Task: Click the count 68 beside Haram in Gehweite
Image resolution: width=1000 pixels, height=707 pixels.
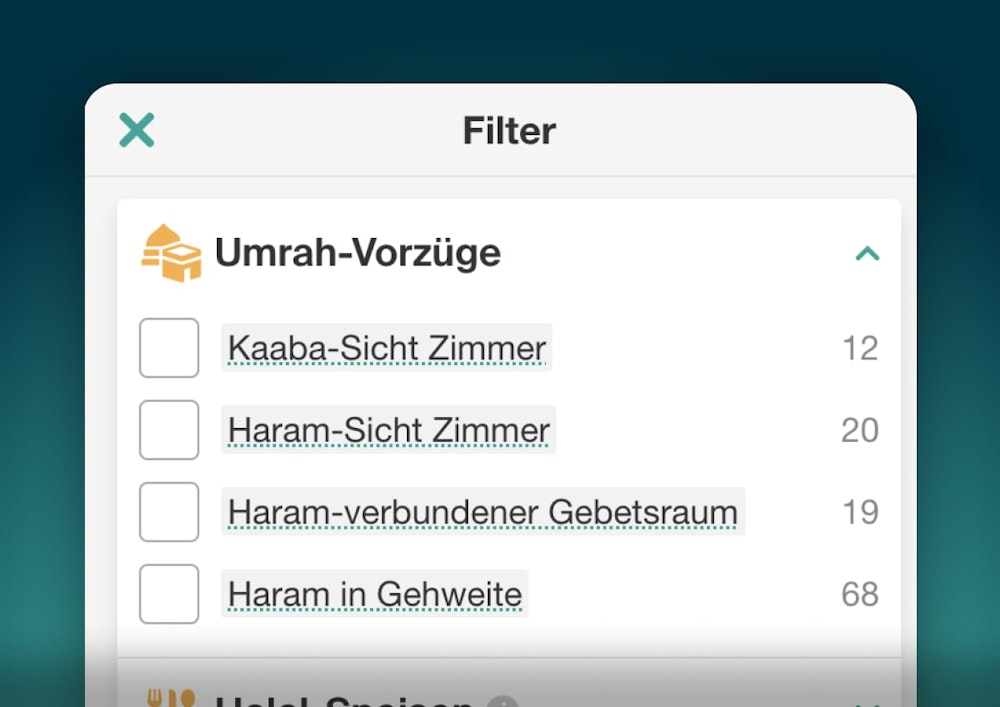Action: [x=860, y=594]
